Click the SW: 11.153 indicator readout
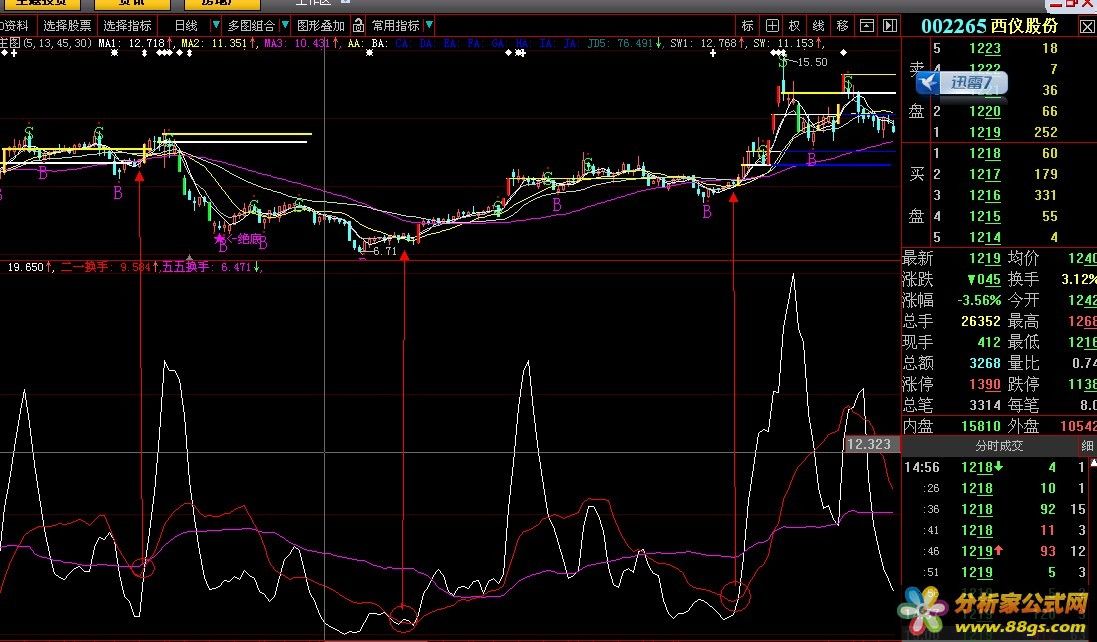Image resolution: width=1097 pixels, height=642 pixels. [x=787, y=43]
